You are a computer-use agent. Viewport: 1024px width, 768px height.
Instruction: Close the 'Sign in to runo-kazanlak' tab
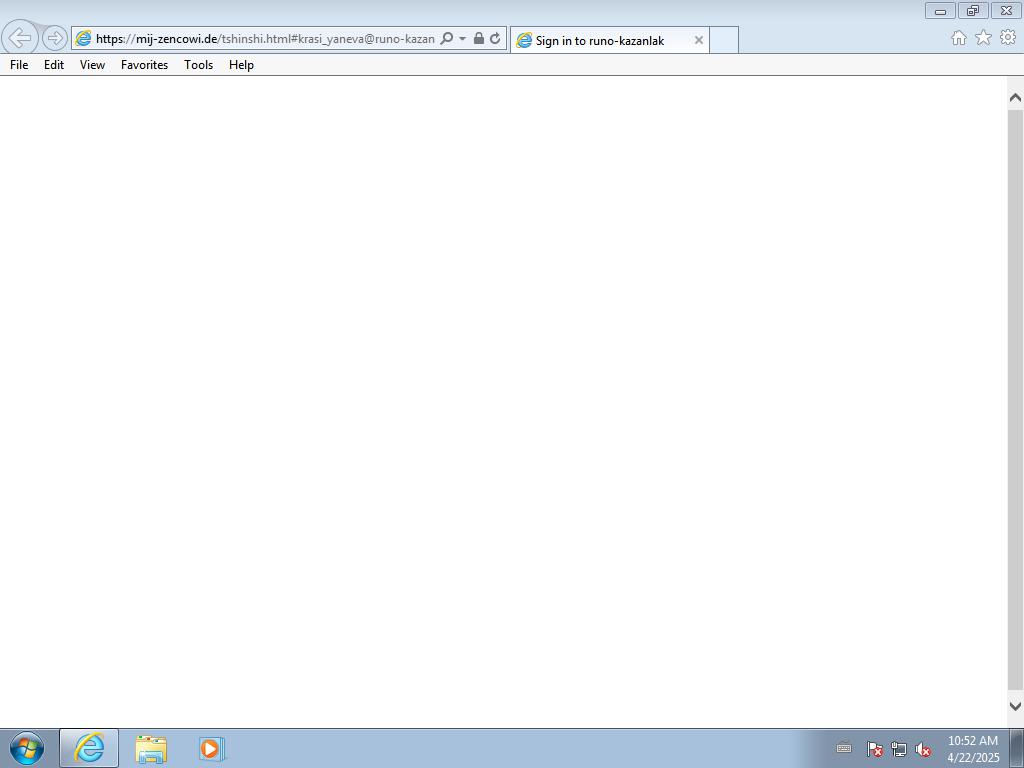[x=699, y=40]
